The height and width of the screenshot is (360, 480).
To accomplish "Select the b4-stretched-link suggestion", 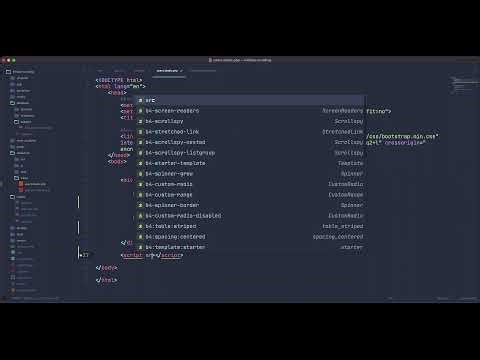I will click(250, 132).
